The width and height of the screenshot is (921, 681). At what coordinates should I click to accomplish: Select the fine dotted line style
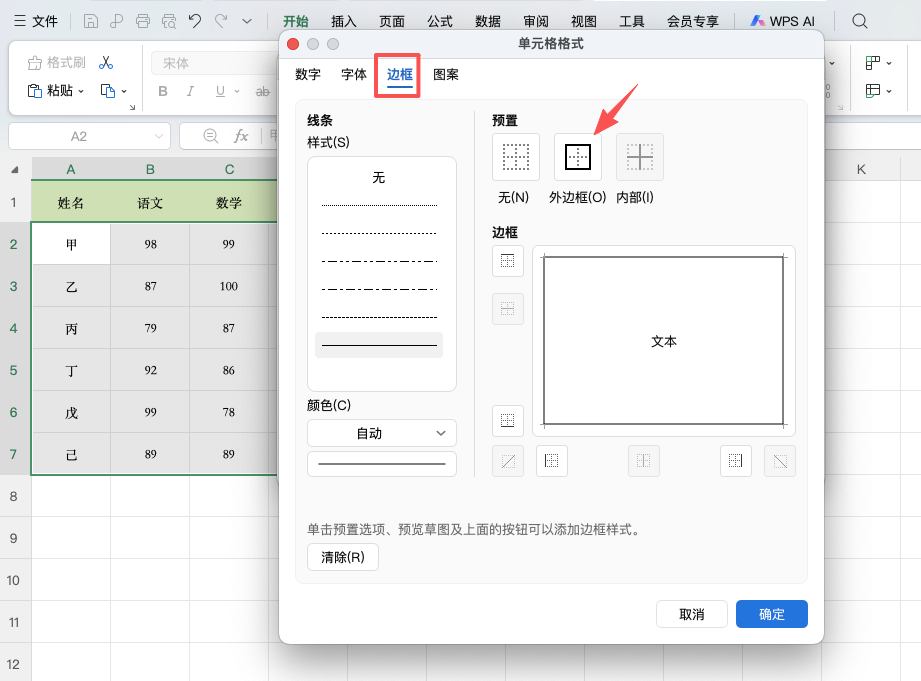379,206
